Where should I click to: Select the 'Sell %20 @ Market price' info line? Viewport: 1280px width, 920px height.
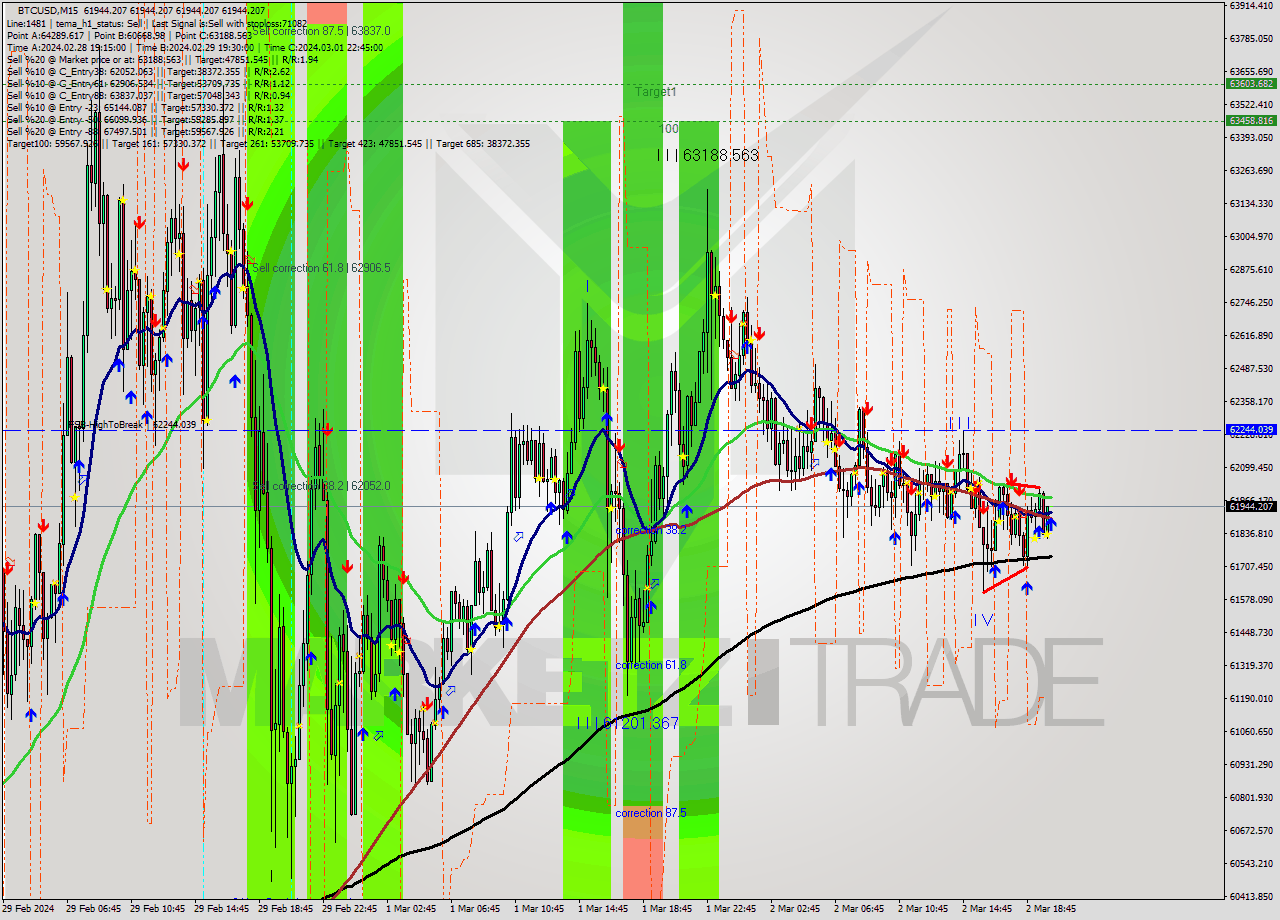[x=162, y=59]
